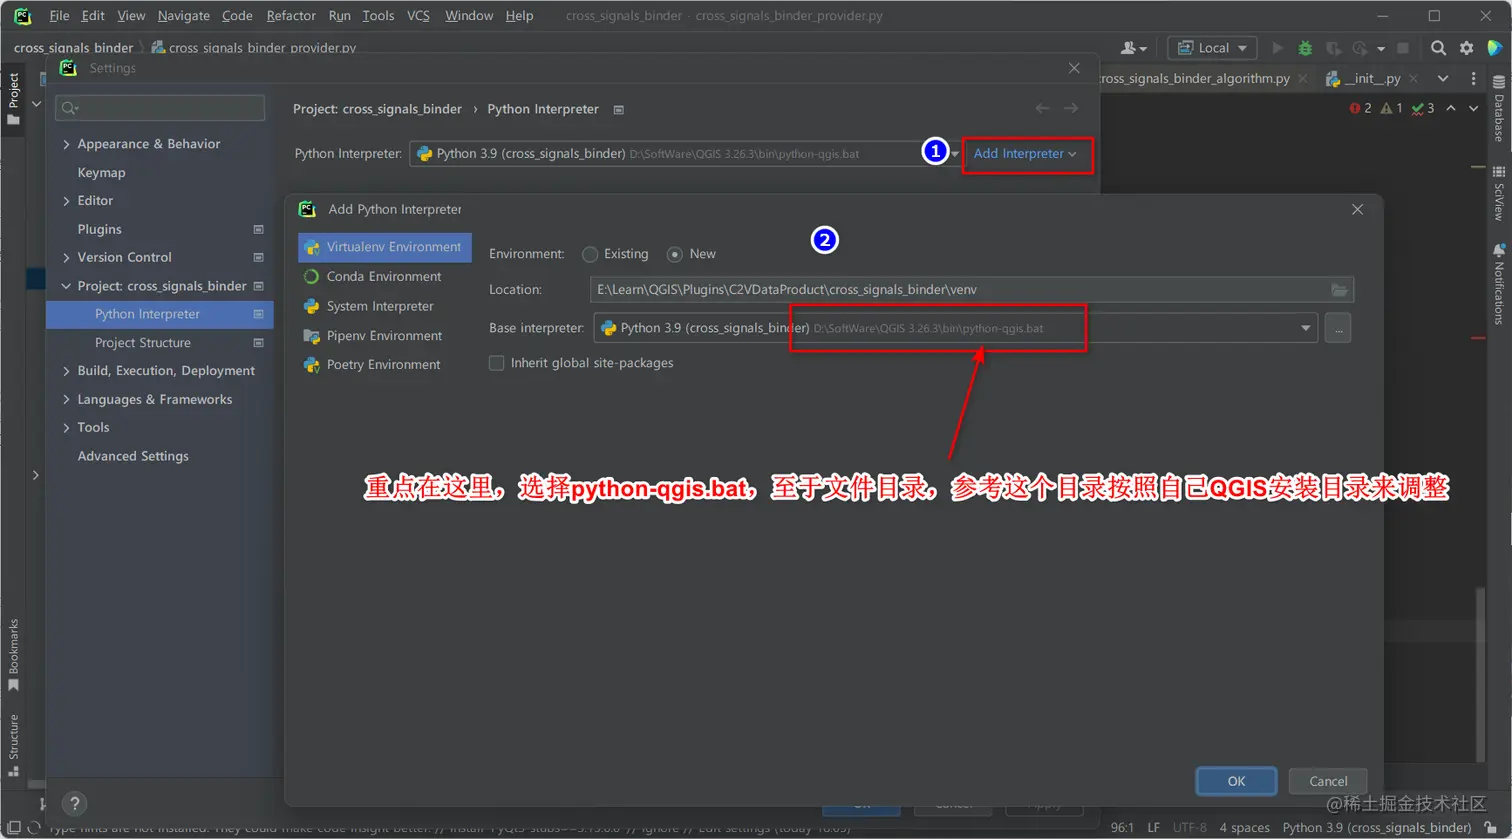Expand the Editor settings node
Image resolution: width=1512 pixels, height=839 pixels.
66,201
